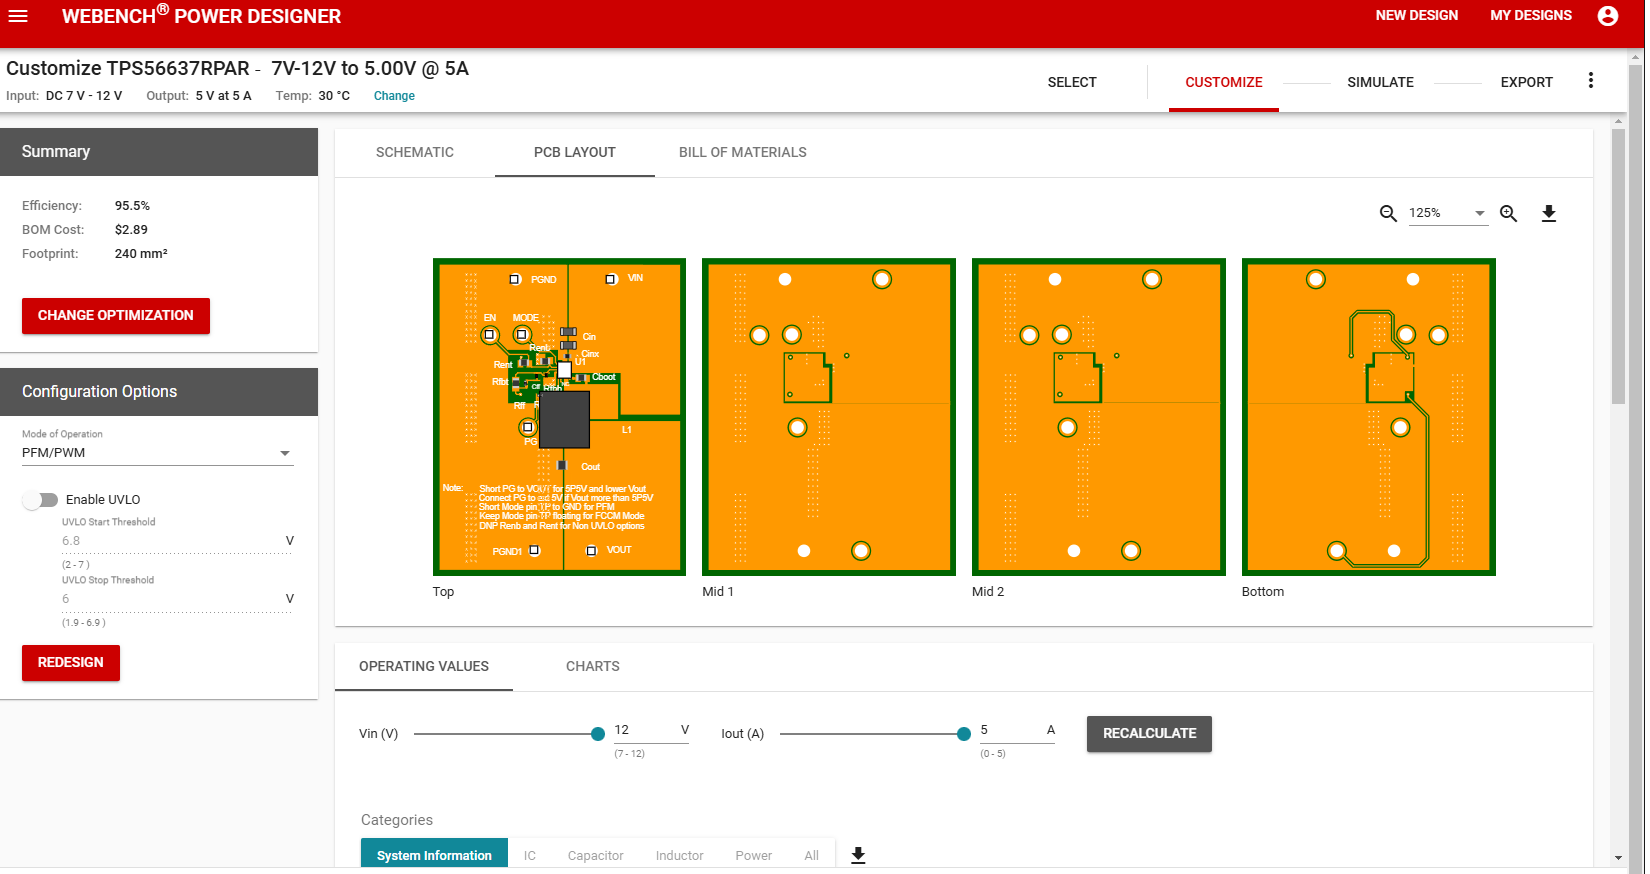Screen dimensions: 1650x874
Task: Click the user account profile icon
Action: 1607,16
